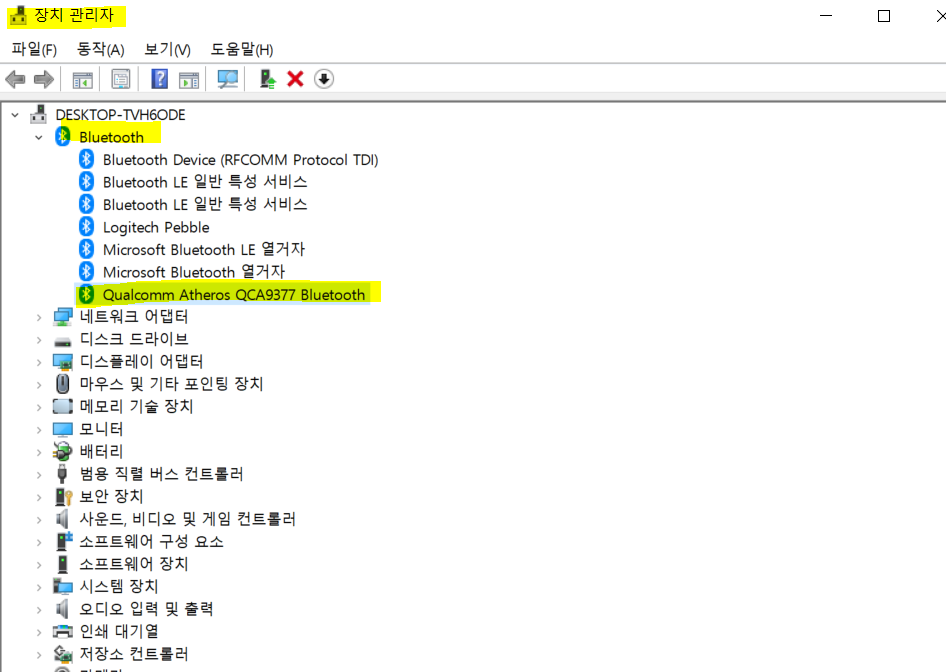
Task: Click the Device Manager title bar icon
Action: coord(19,16)
